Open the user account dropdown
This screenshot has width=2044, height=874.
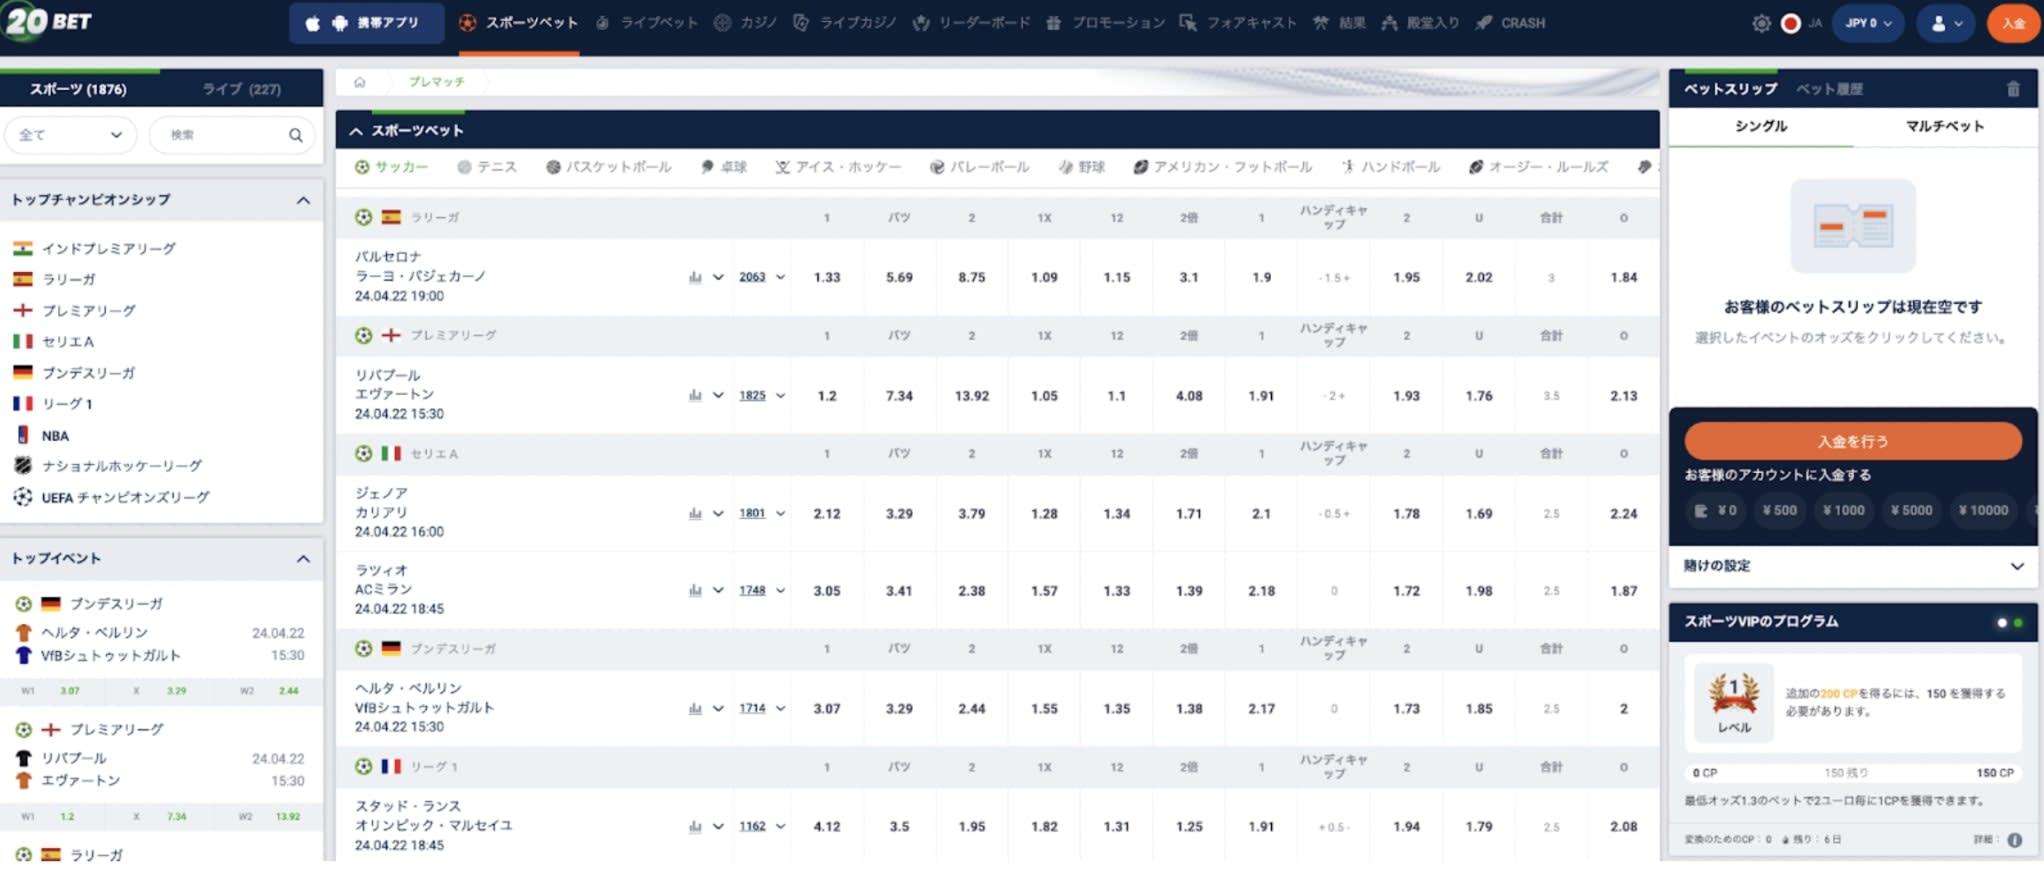tap(1945, 23)
